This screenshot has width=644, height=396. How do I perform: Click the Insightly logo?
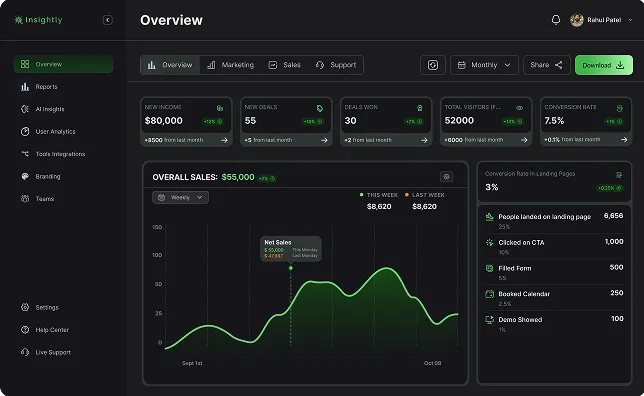click(x=38, y=20)
